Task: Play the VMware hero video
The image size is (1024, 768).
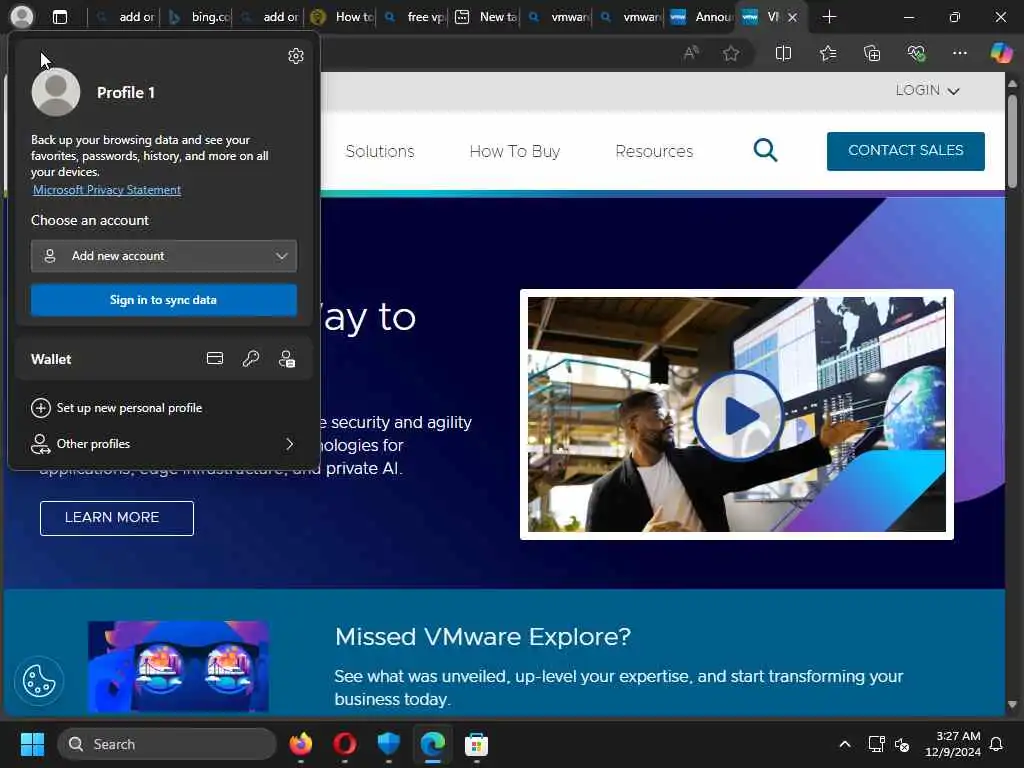Action: point(739,415)
